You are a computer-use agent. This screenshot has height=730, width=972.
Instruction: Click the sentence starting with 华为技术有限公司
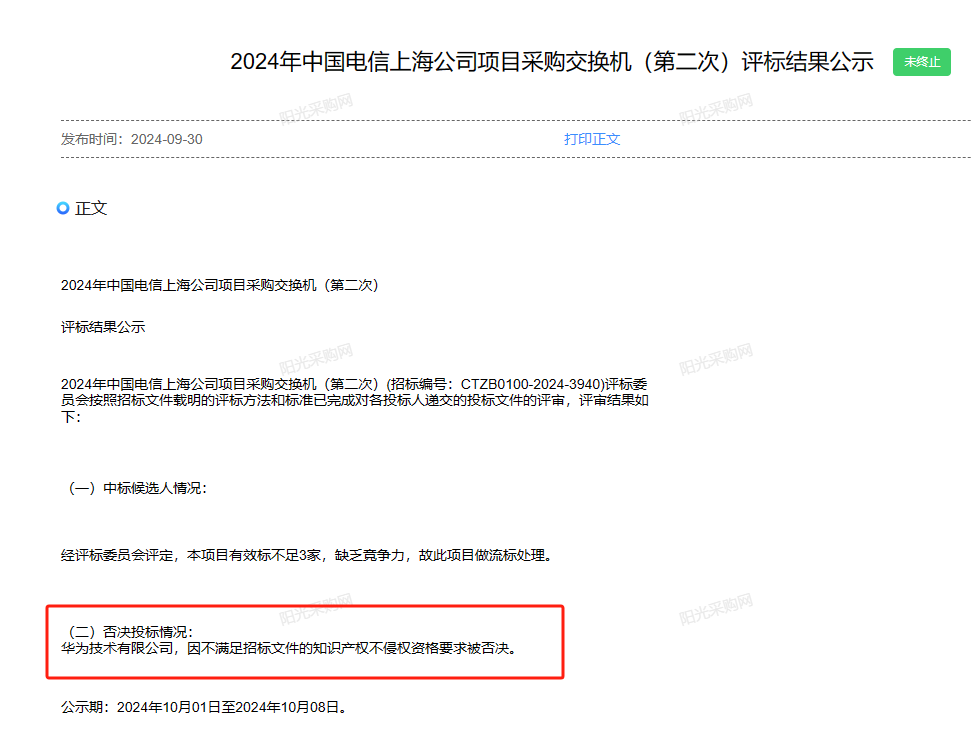pos(289,648)
